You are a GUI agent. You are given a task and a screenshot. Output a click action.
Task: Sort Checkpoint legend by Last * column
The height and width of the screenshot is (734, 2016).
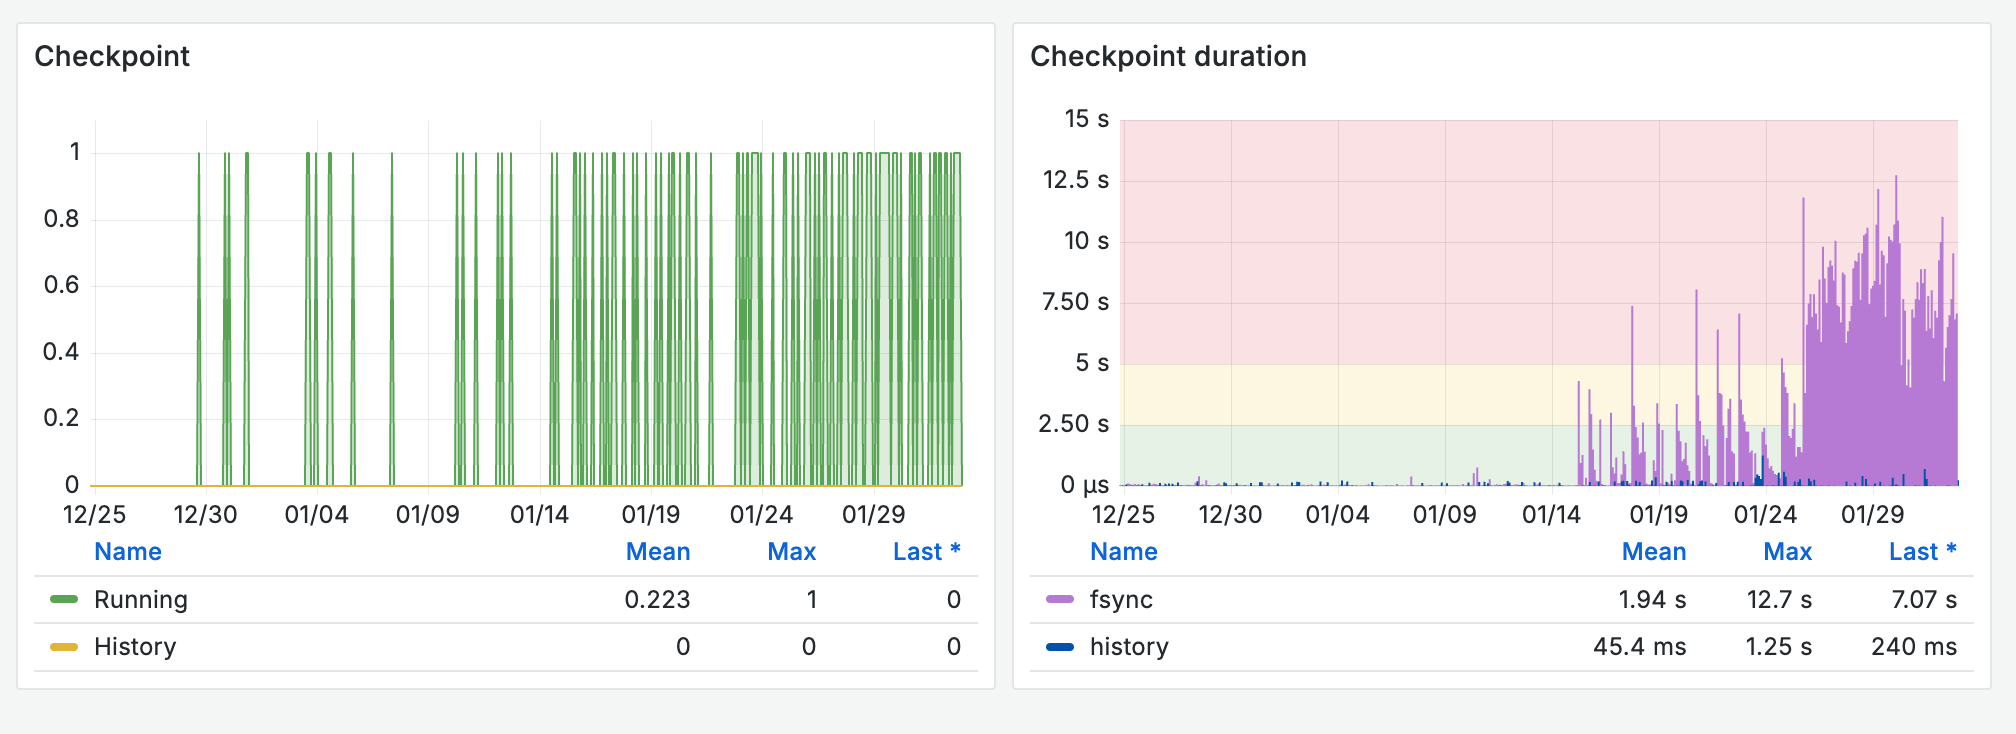coord(926,552)
